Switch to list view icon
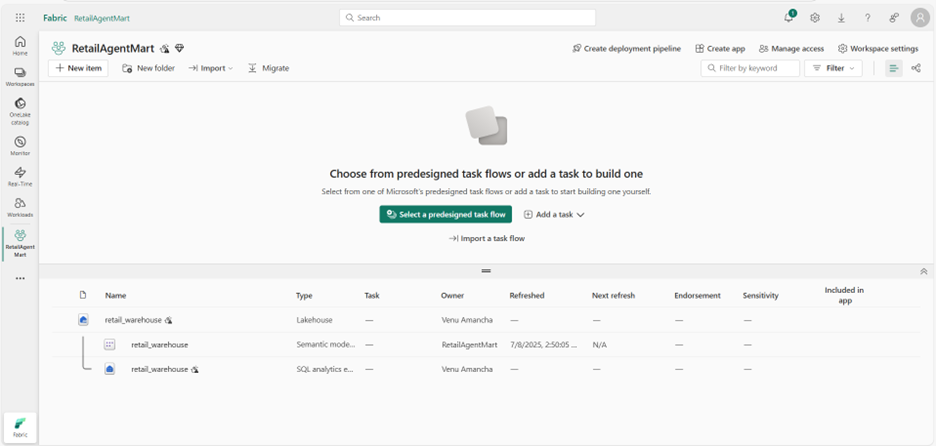 (x=894, y=68)
